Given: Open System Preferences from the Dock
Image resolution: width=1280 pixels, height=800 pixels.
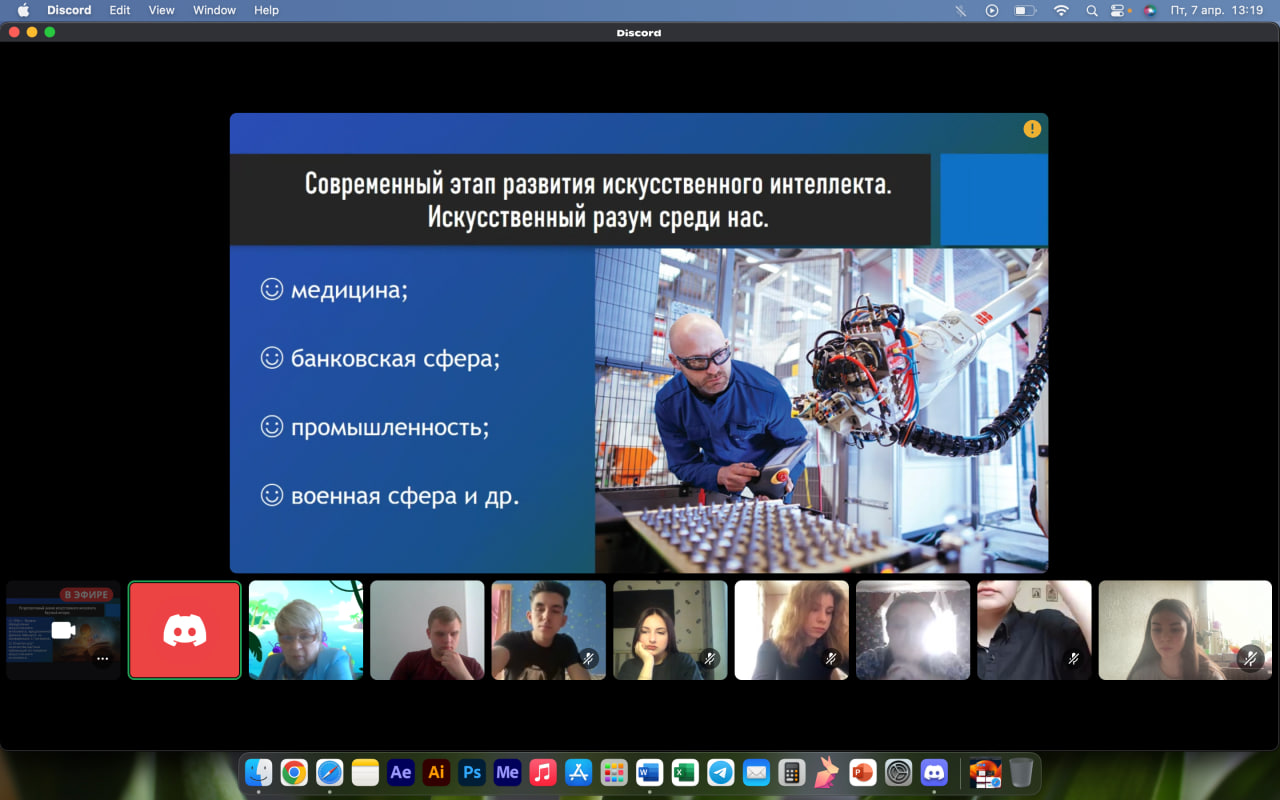Looking at the screenshot, I should click(x=898, y=772).
